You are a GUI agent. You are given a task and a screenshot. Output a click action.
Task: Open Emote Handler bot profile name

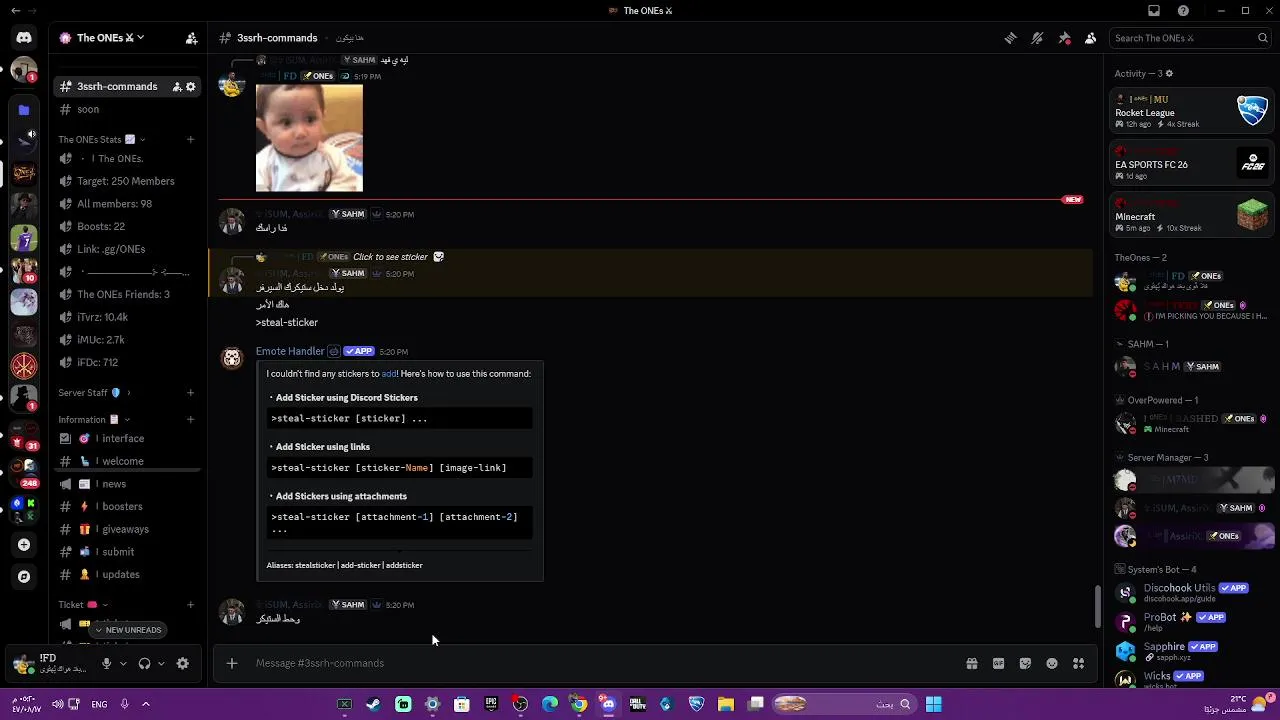click(x=290, y=351)
